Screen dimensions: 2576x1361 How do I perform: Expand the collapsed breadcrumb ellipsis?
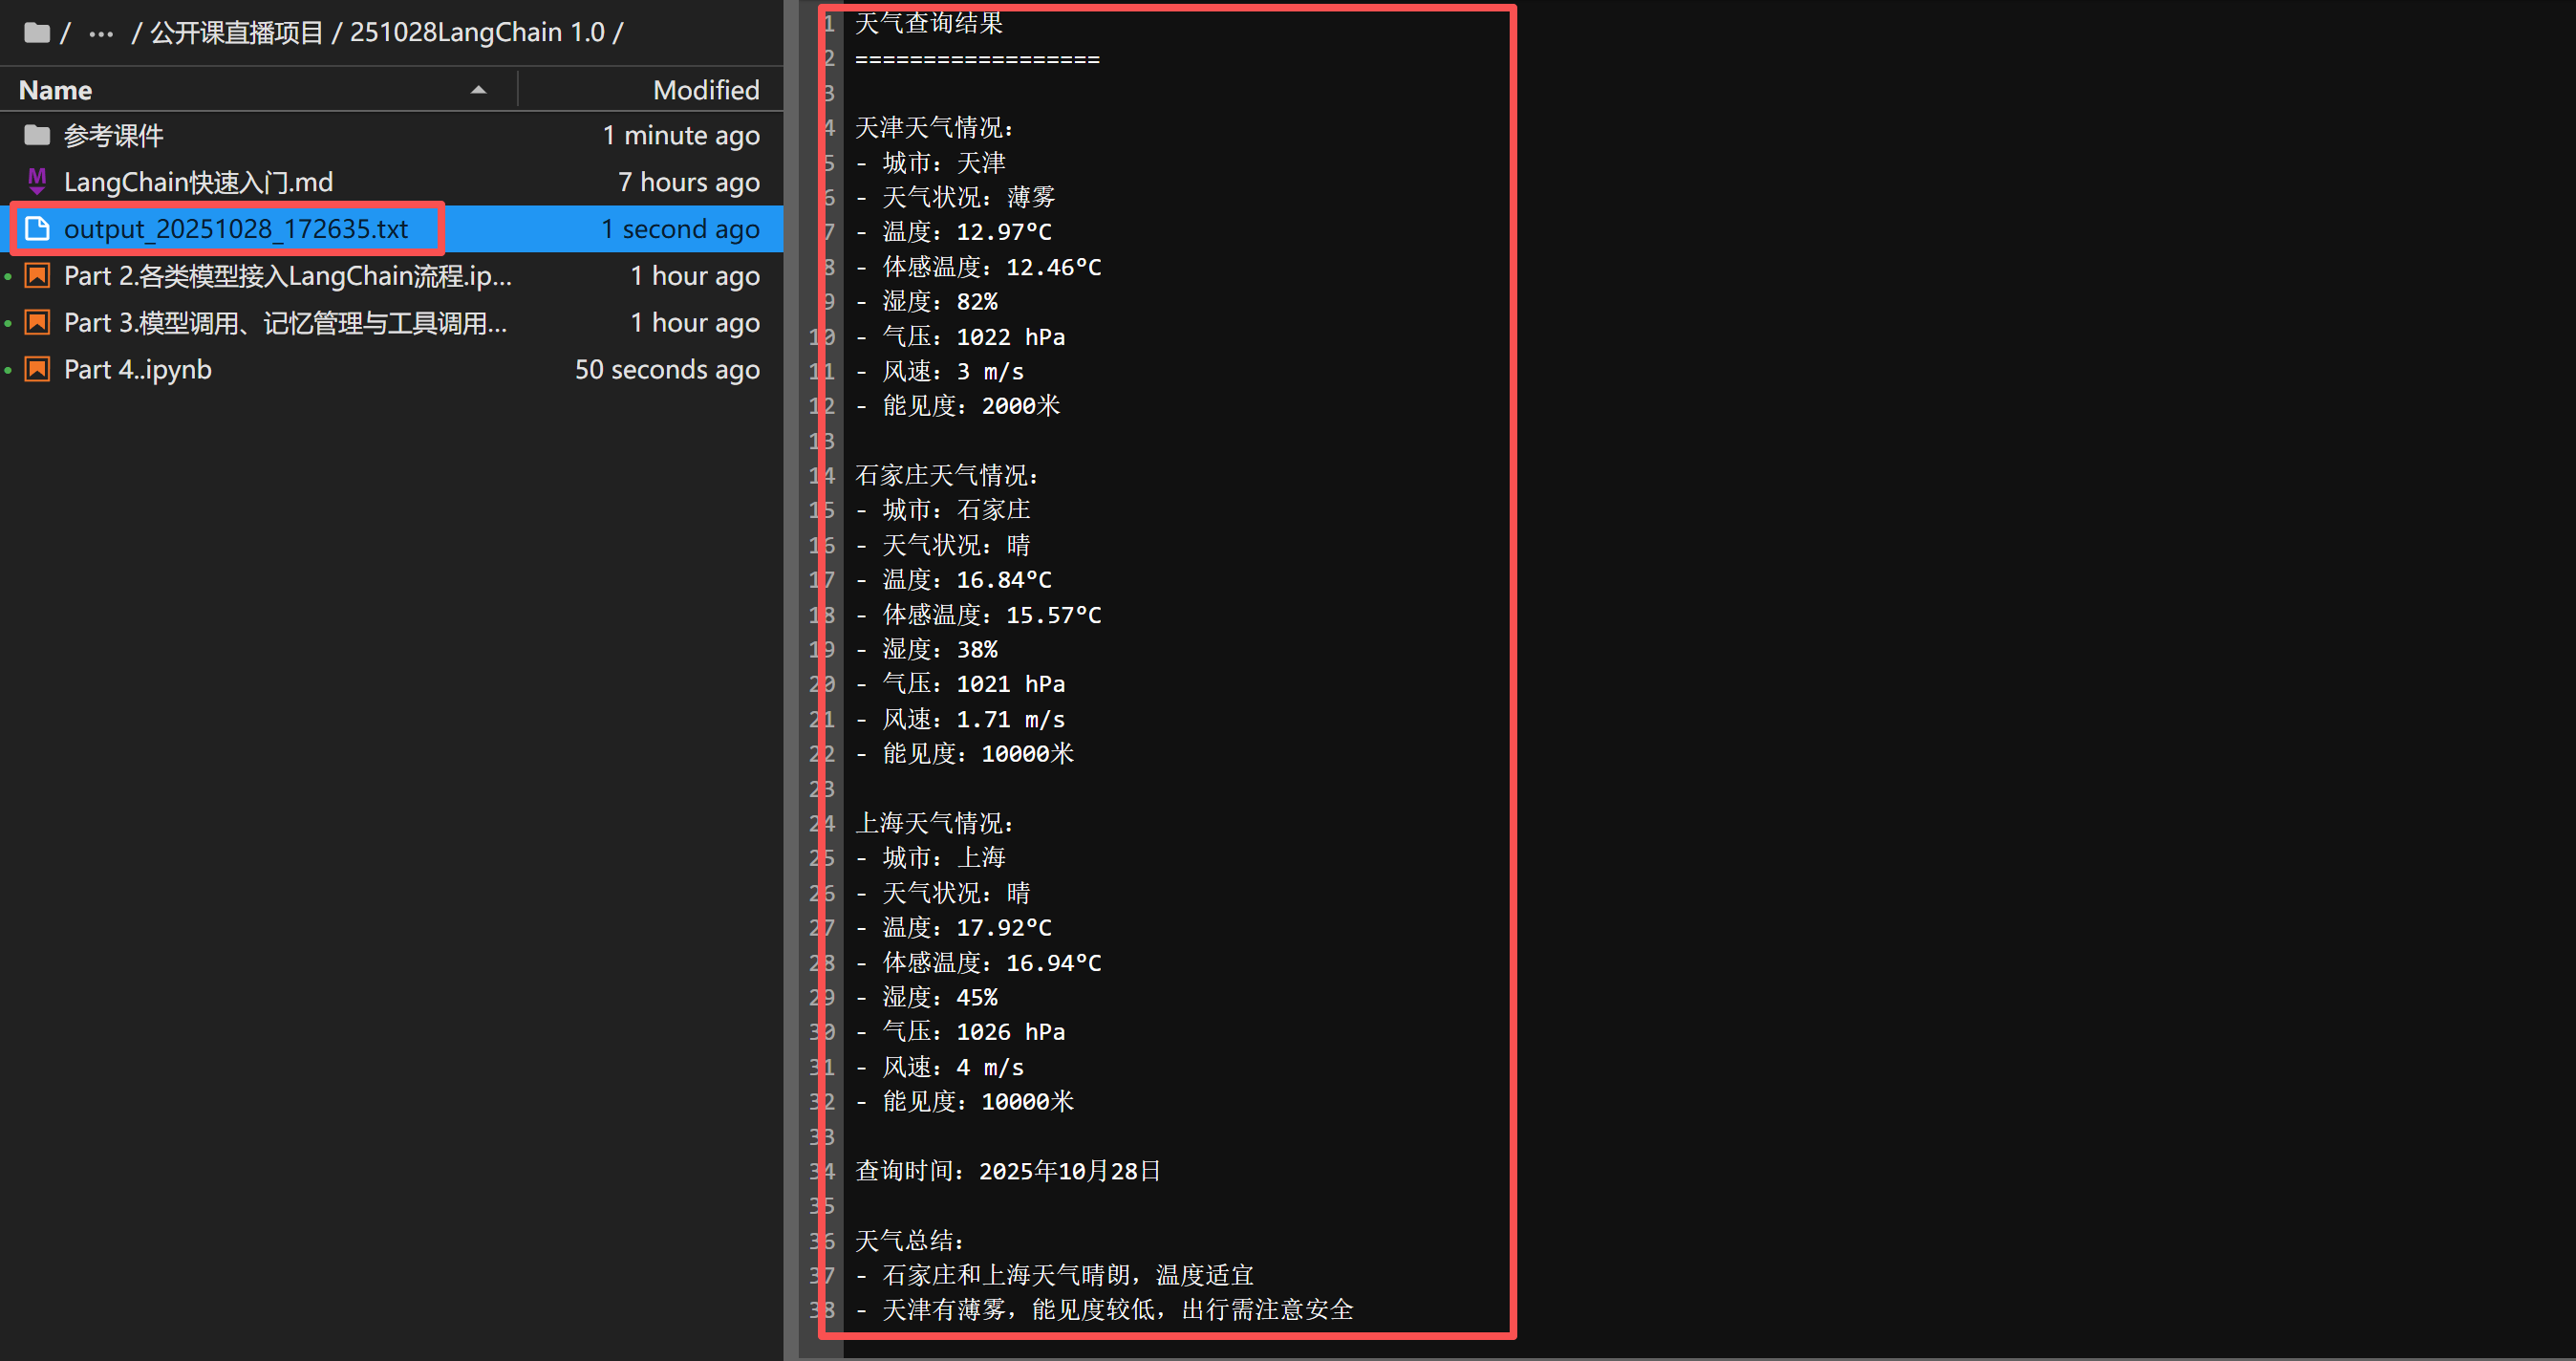click(x=100, y=33)
